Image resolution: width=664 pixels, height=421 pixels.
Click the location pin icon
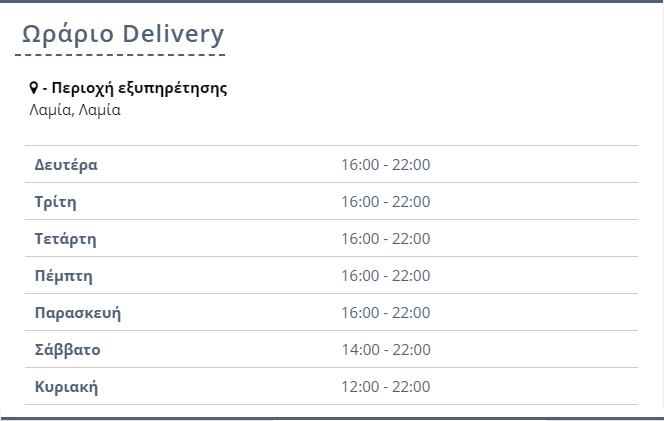pos(33,88)
